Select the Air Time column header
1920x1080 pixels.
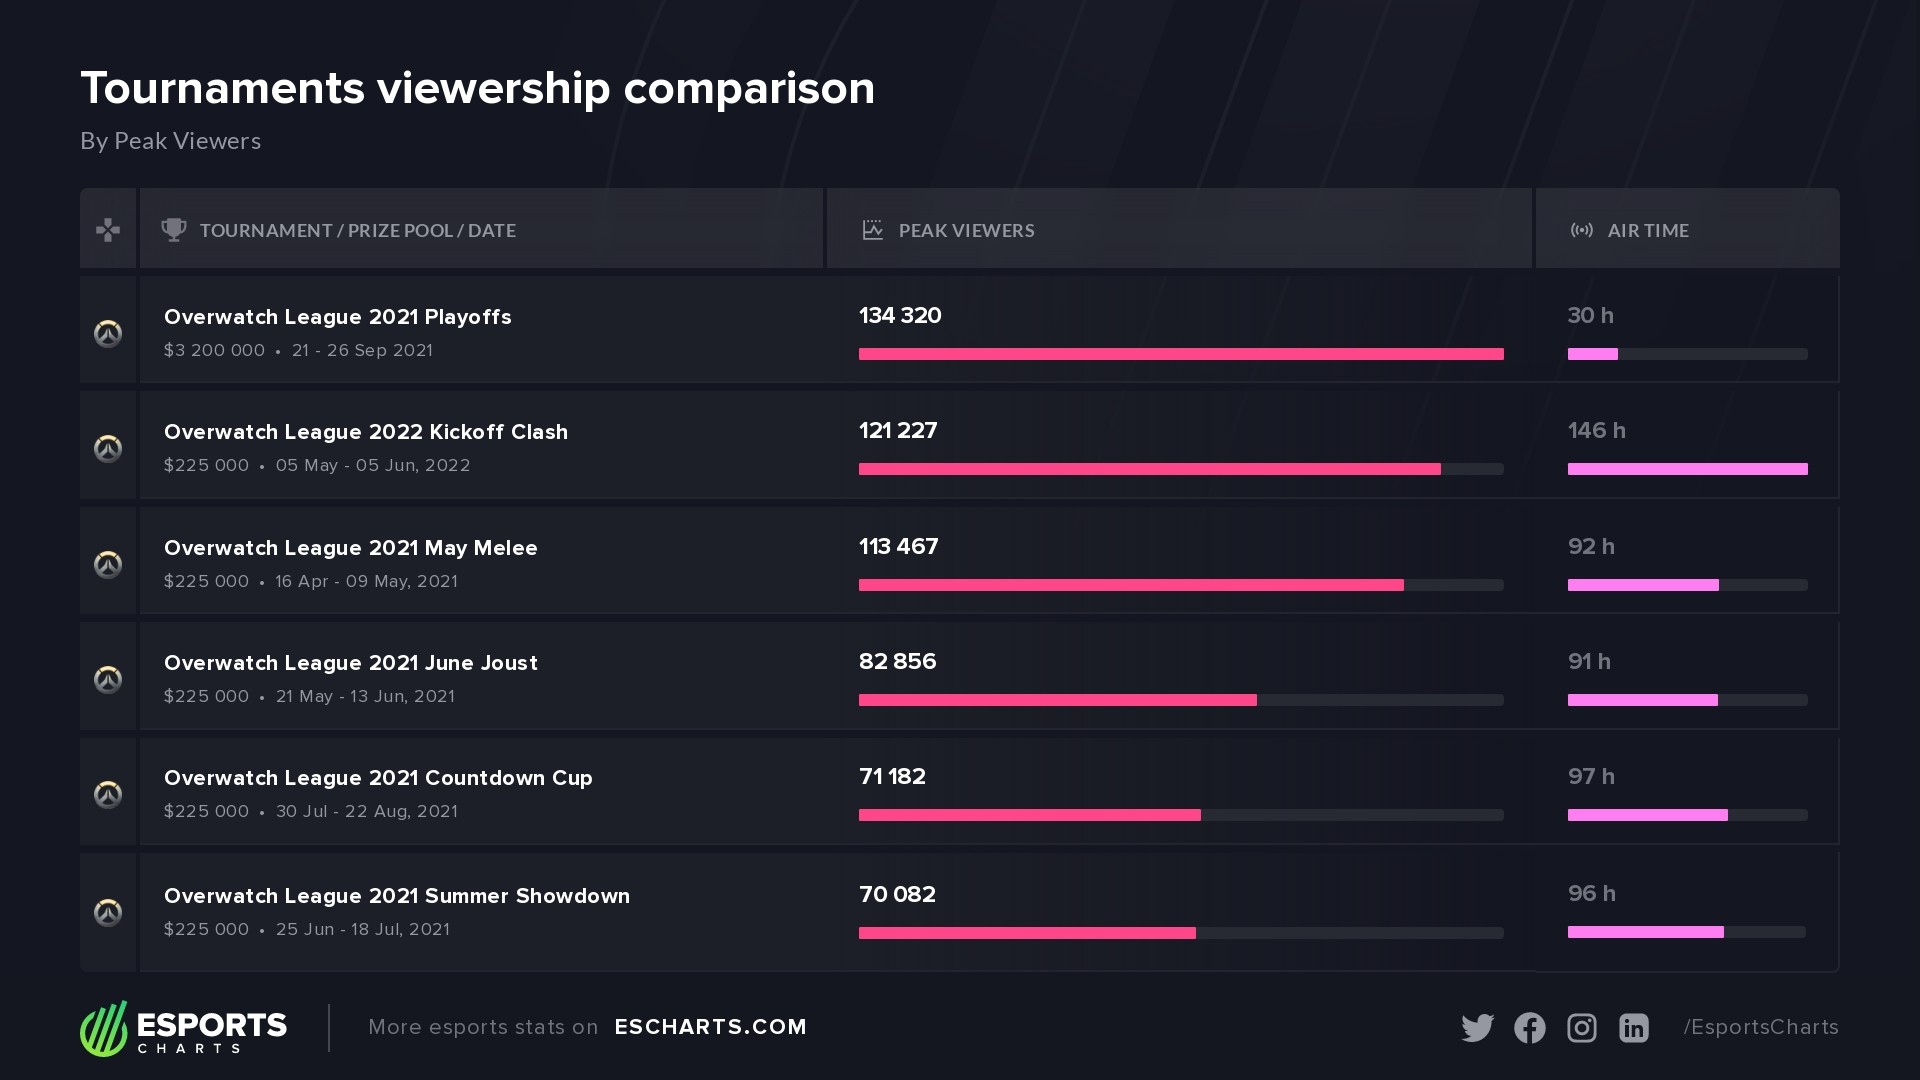pos(1647,230)
